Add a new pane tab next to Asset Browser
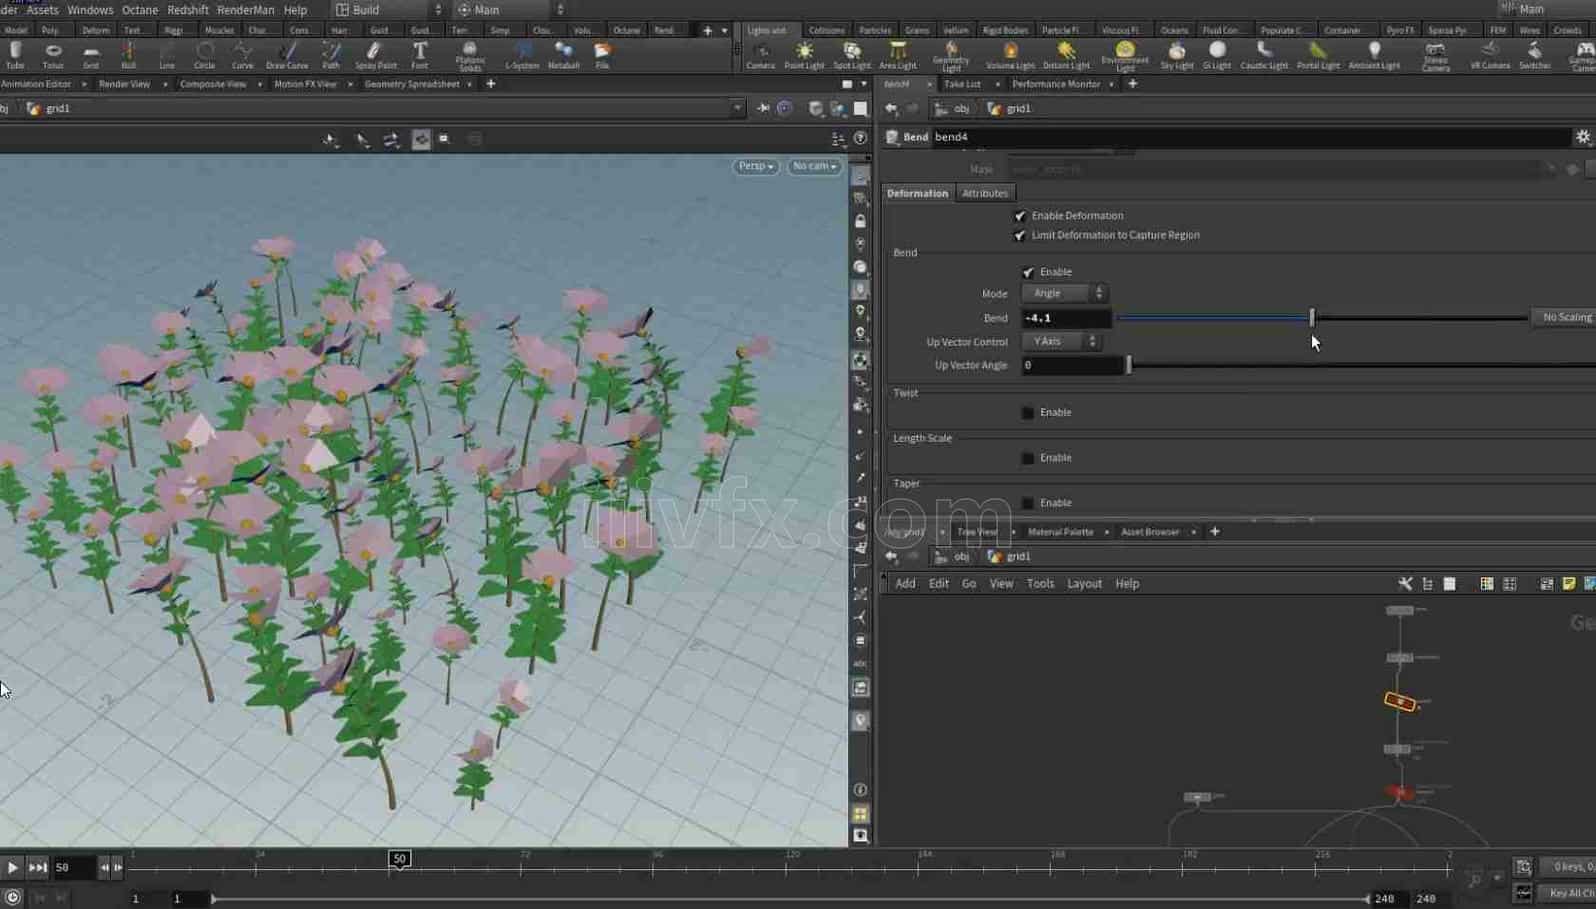Screen dimensions: 1596x909 (1215, 532)
